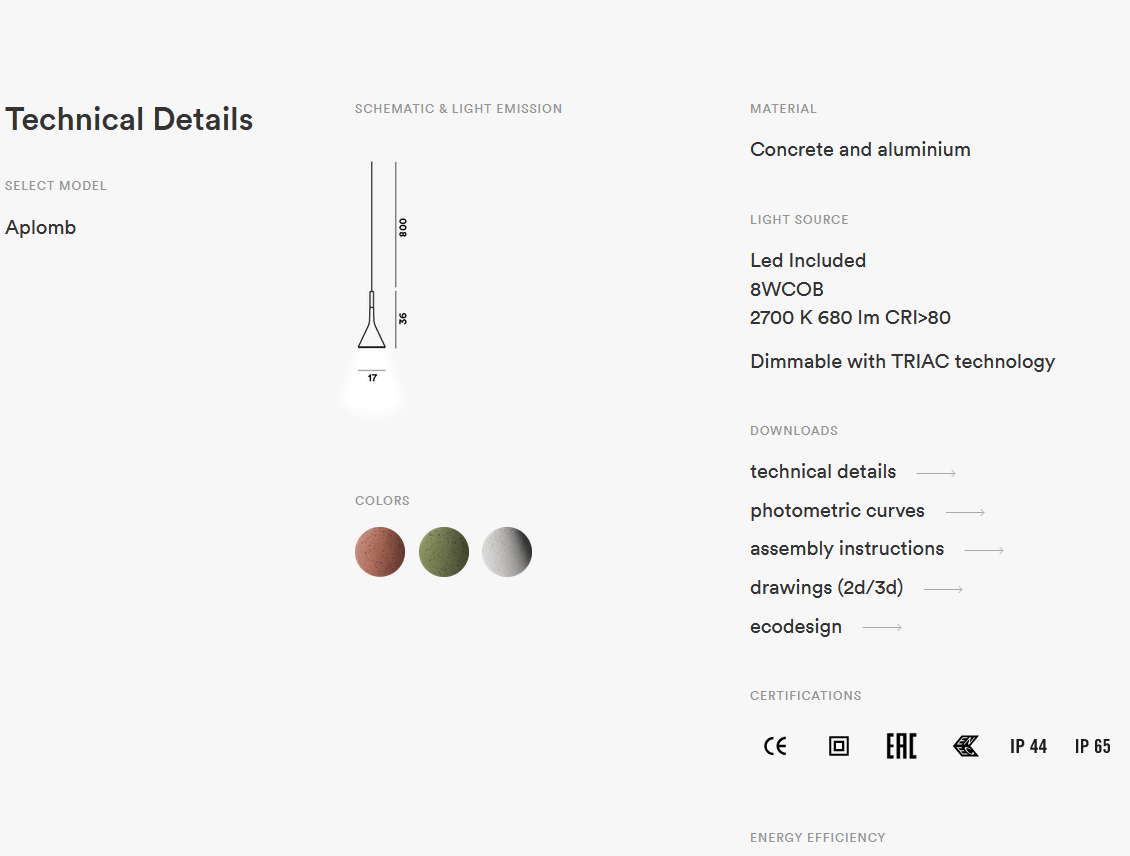Screen dimensions: 1130x856
Task: Click the 17 width dimension on schematic
Action: point(373,378)
